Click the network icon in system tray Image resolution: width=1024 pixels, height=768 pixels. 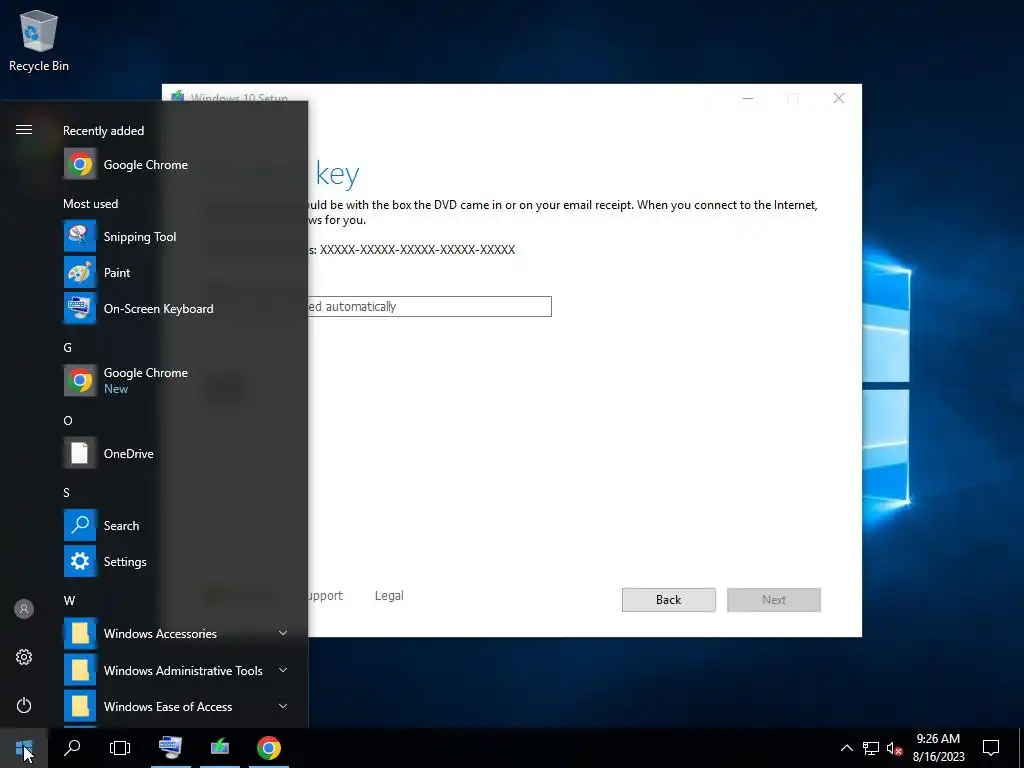click(x=871, y=748)
